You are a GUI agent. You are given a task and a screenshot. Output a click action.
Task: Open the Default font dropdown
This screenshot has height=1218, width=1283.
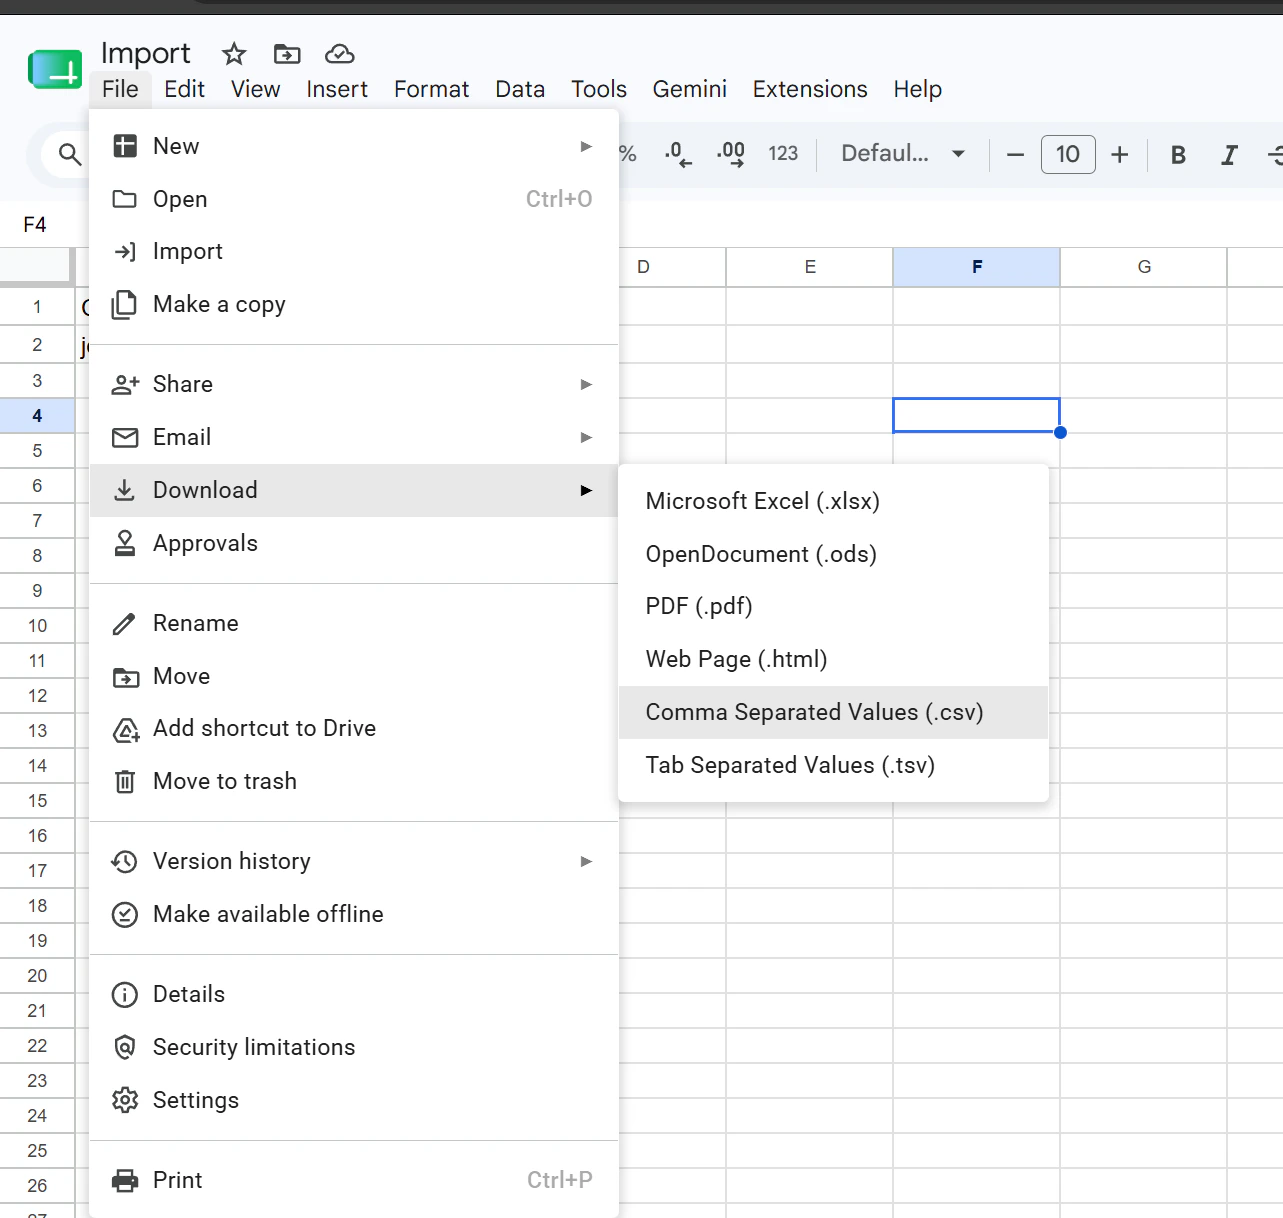click(903, 154)
